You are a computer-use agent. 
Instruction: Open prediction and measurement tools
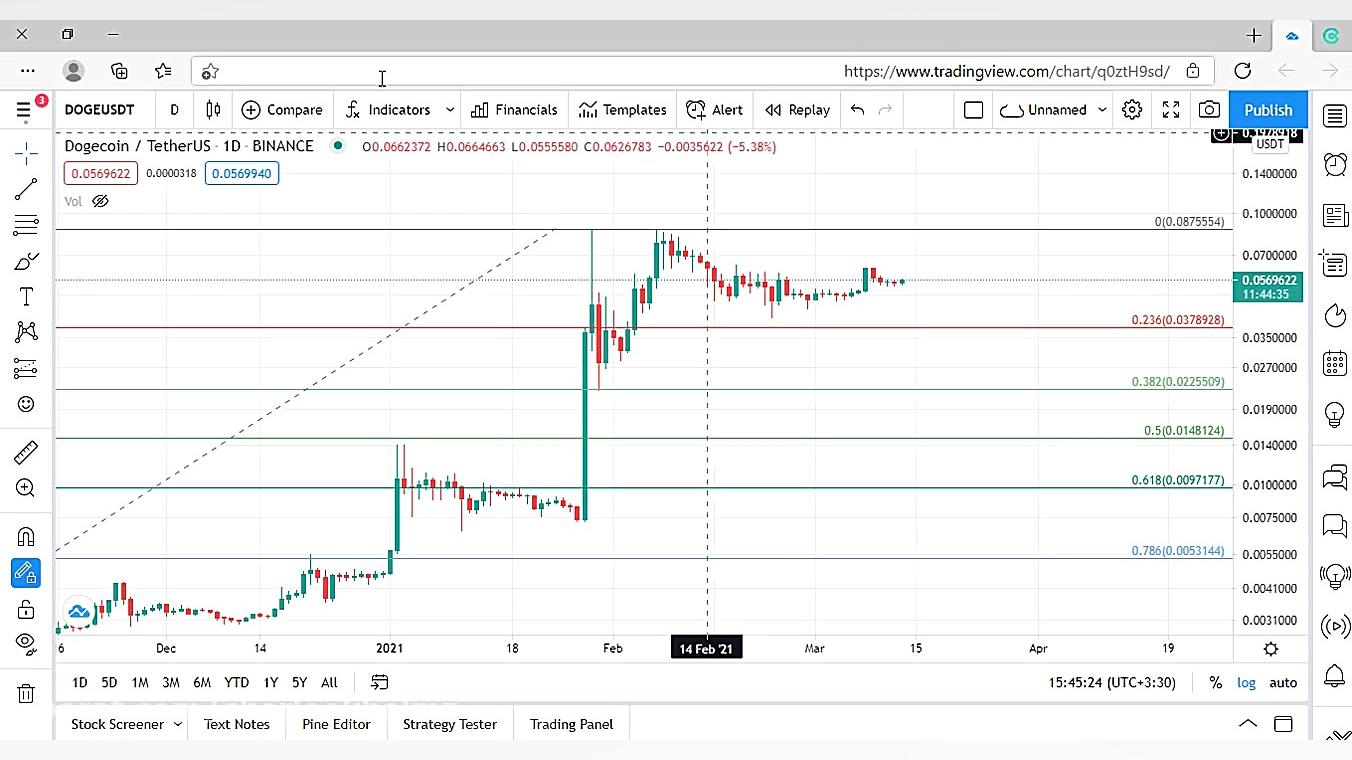[26, 368]
